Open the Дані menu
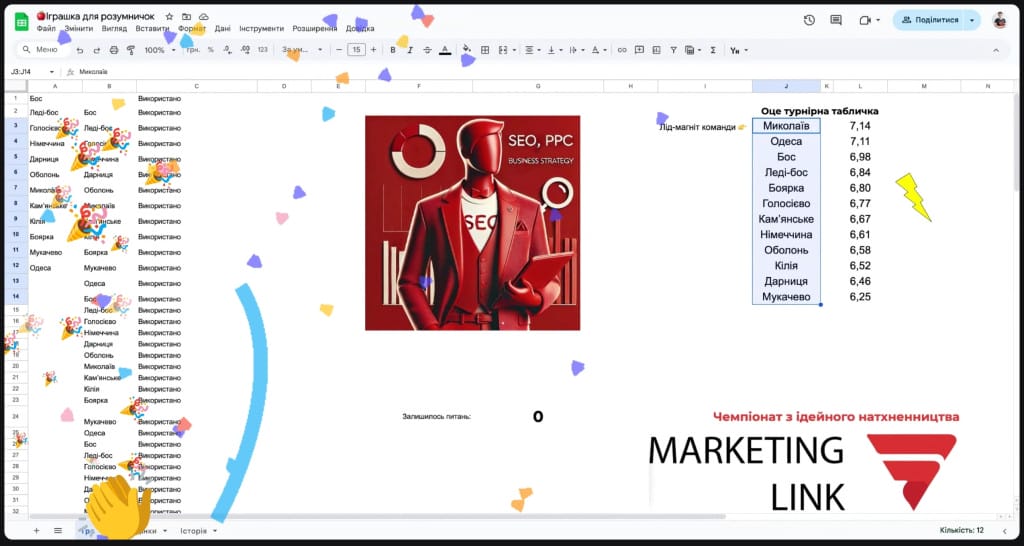 point(222,29)
